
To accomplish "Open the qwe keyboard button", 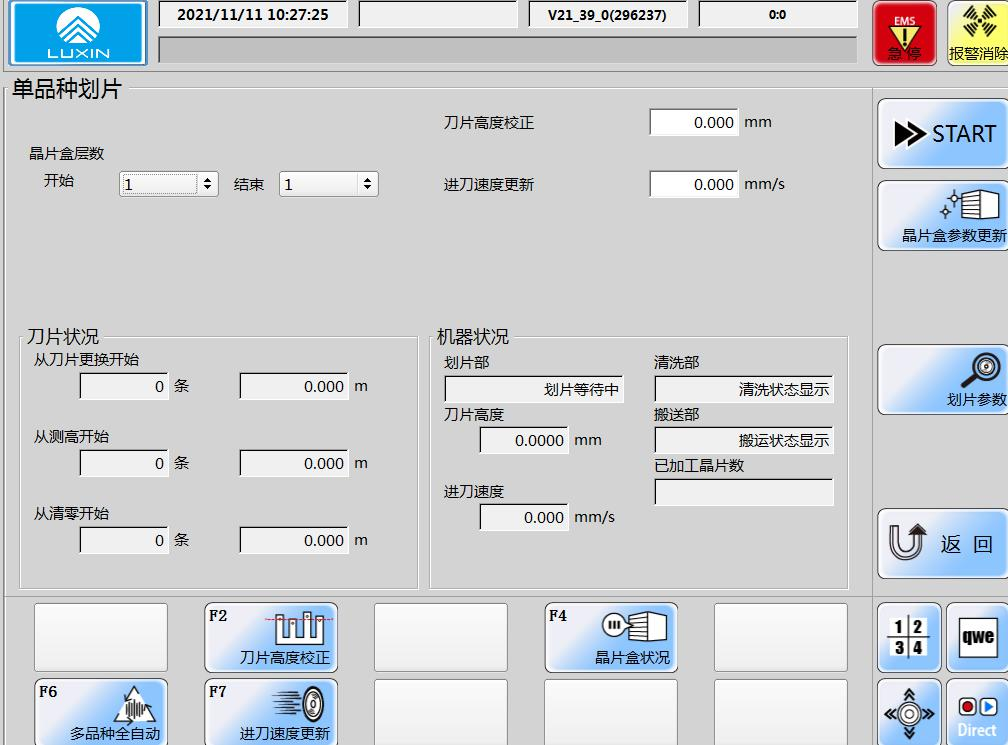I will tap(977, 637).
